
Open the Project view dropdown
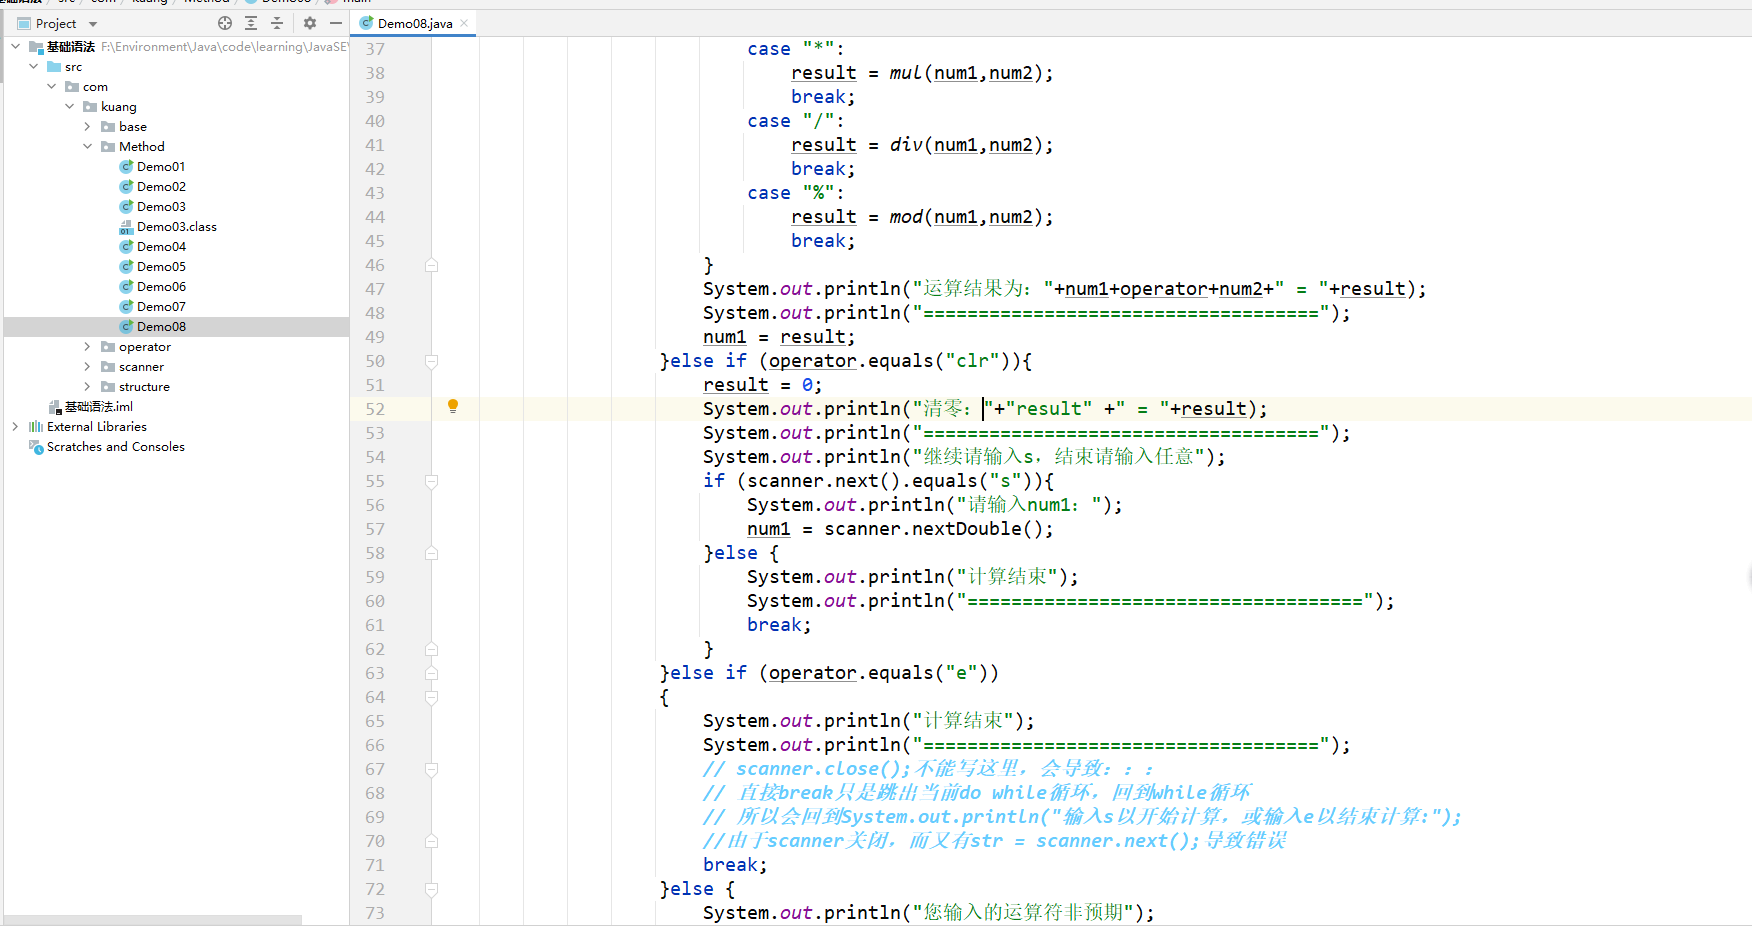(93, 24)
